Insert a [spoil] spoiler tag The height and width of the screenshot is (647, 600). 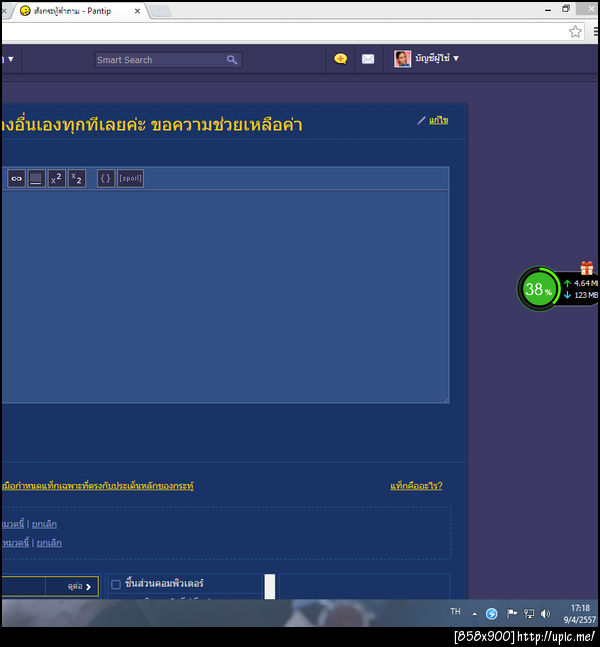click(130, 179)
